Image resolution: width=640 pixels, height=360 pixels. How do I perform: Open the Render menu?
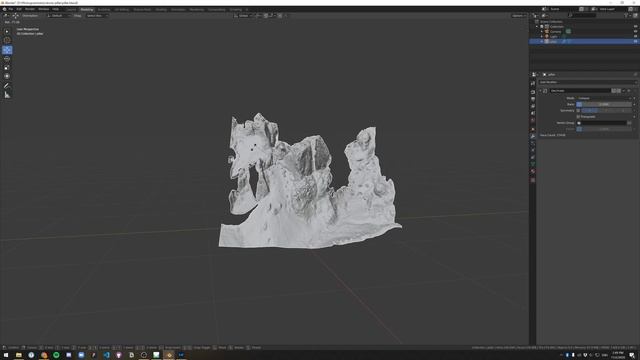pos(30,9)
